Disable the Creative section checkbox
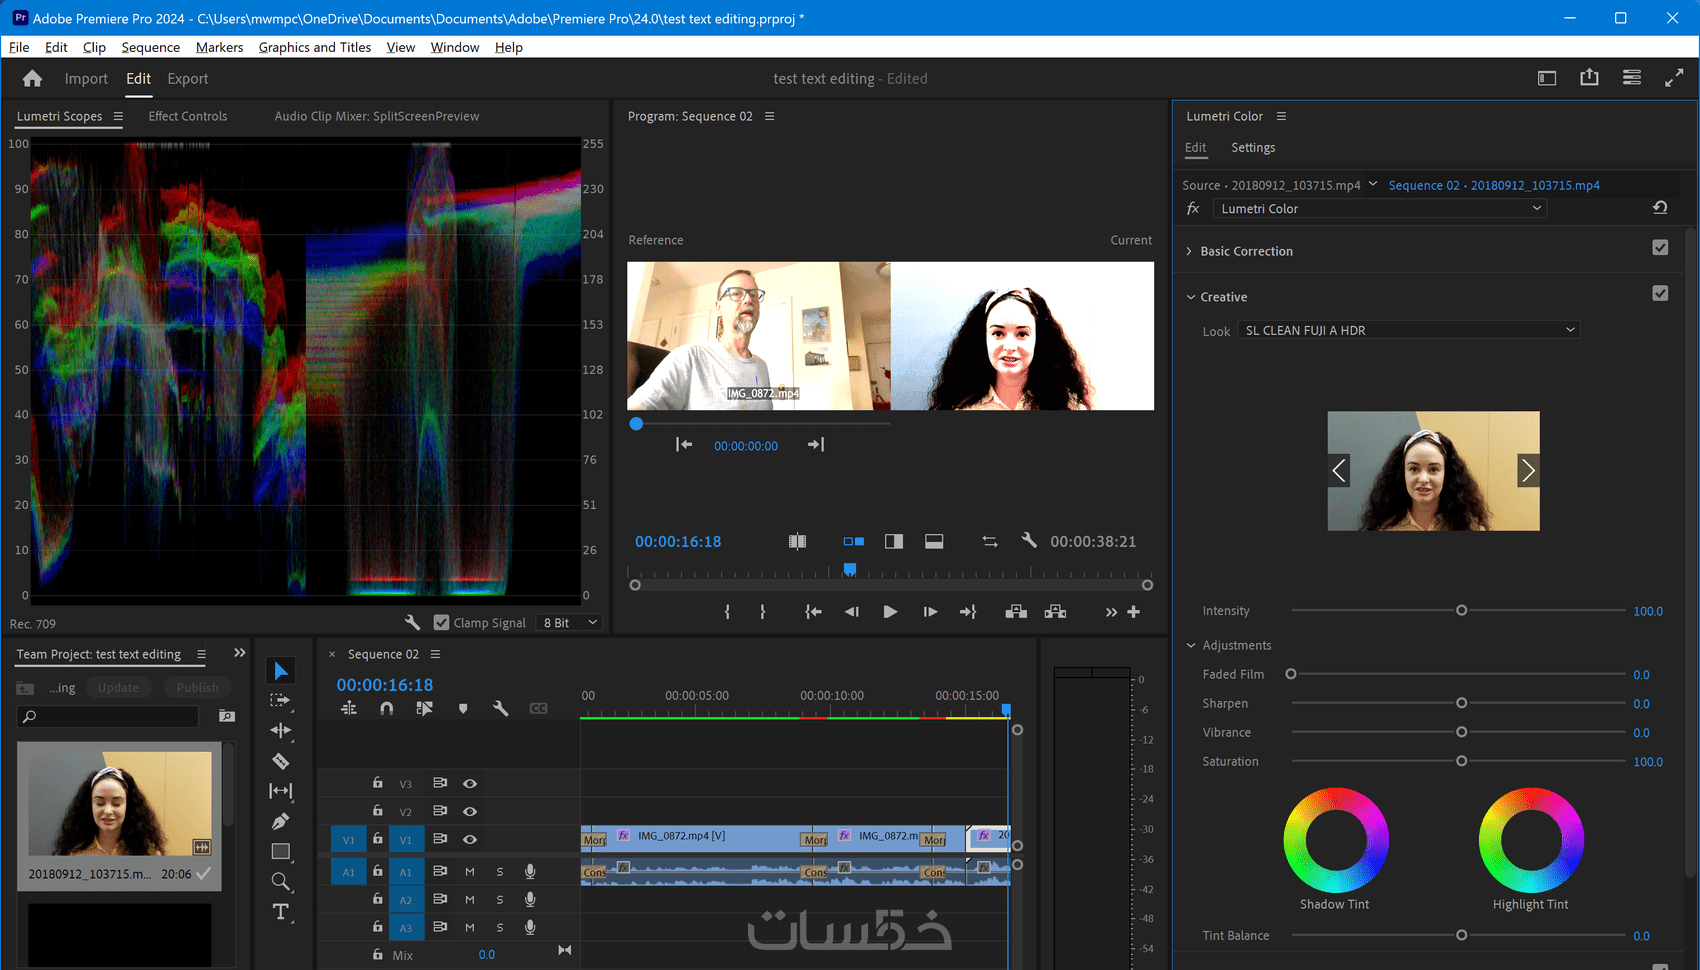Screen dimensions: 1700x970 click(1660, 293)
